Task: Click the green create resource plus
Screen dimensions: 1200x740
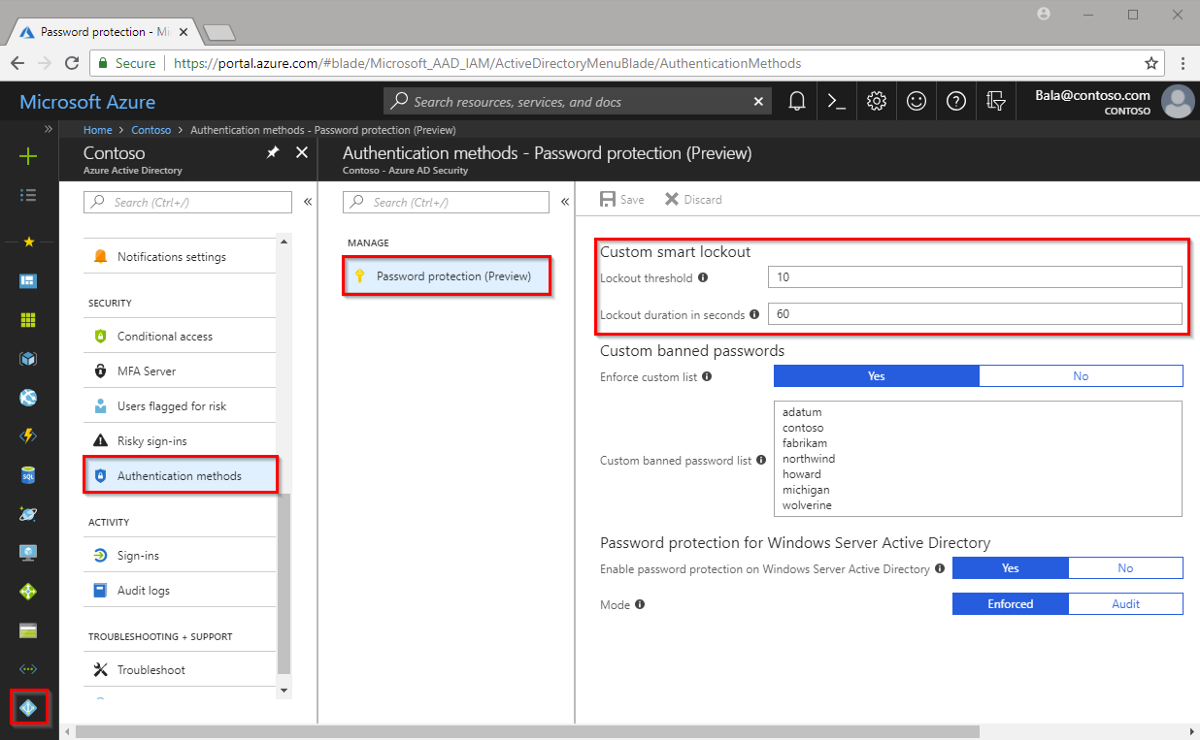Action: click(x=28, y=156)
